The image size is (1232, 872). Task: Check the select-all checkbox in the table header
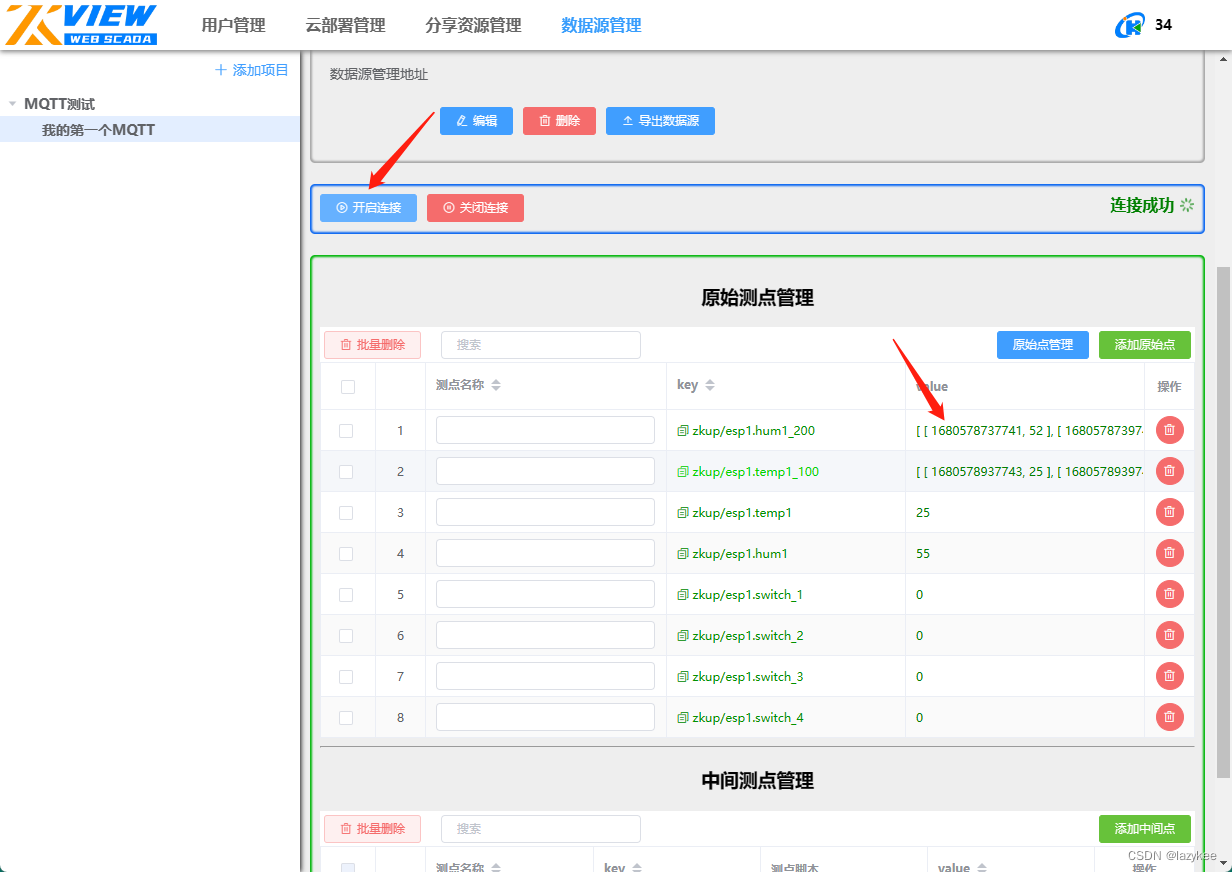[x=348, y=385]
